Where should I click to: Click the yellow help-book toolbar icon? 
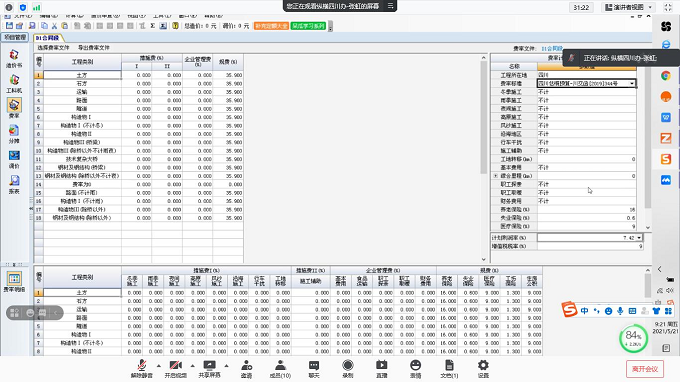pyautogui.click(x=175, y=26)
